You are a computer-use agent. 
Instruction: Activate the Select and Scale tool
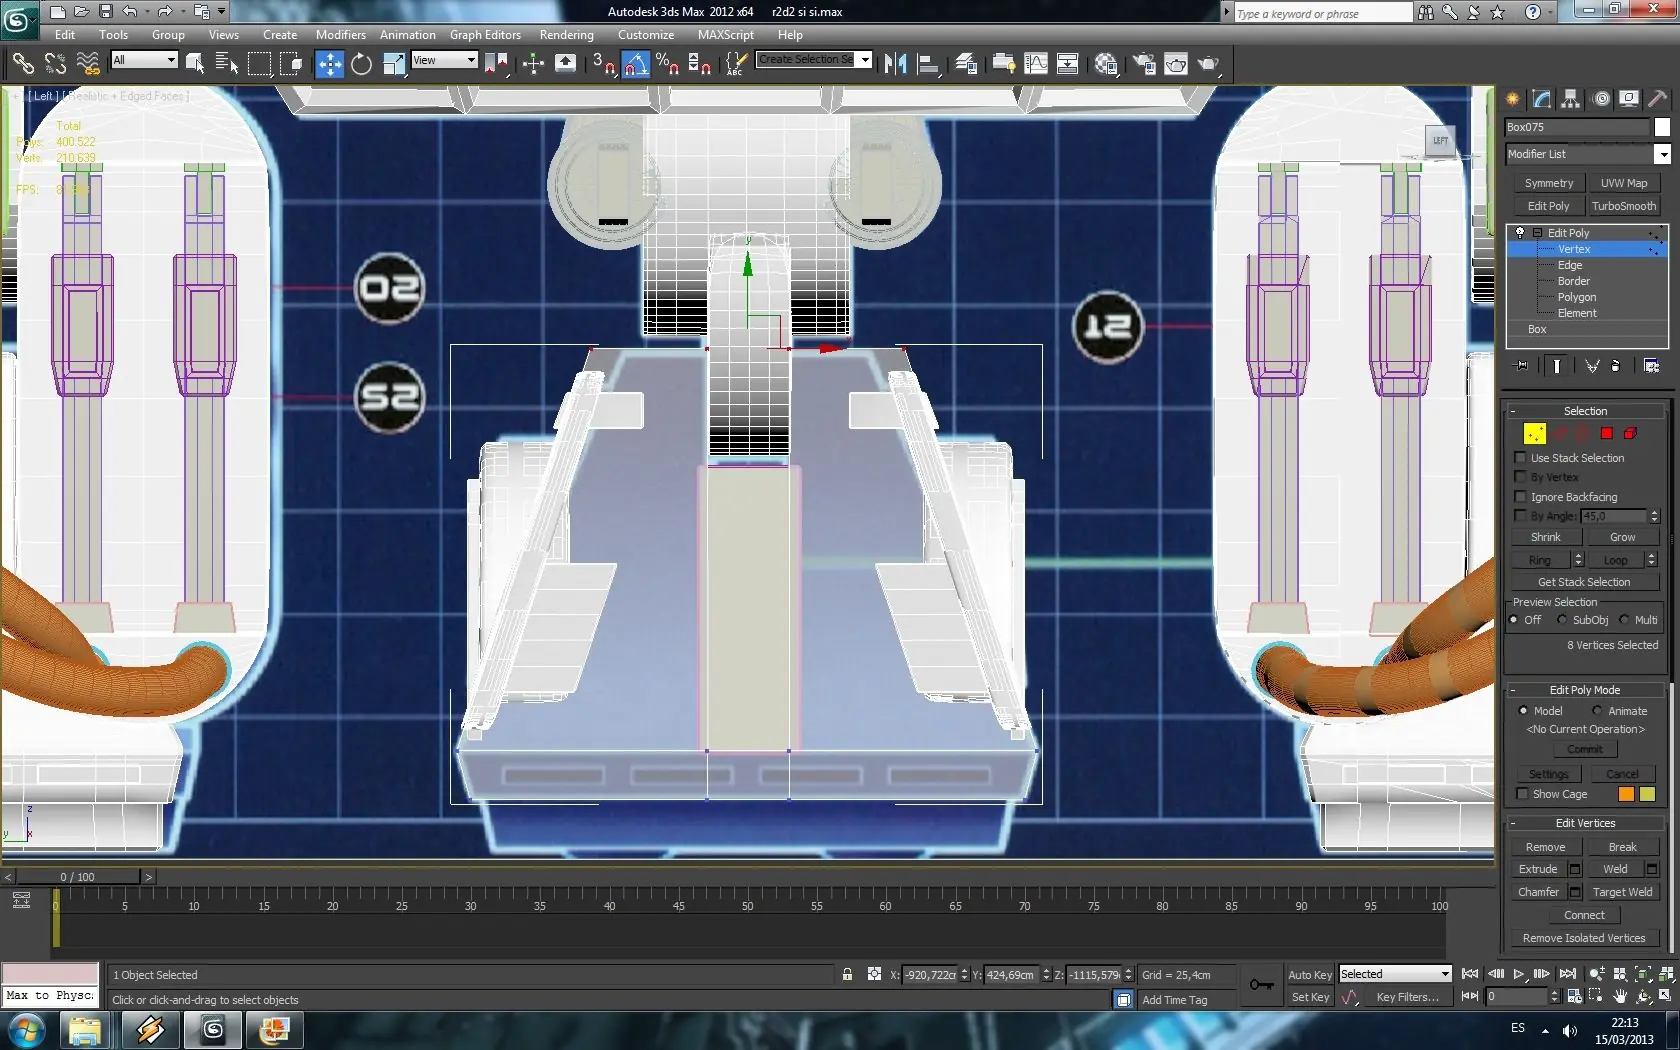coord(394,64)
